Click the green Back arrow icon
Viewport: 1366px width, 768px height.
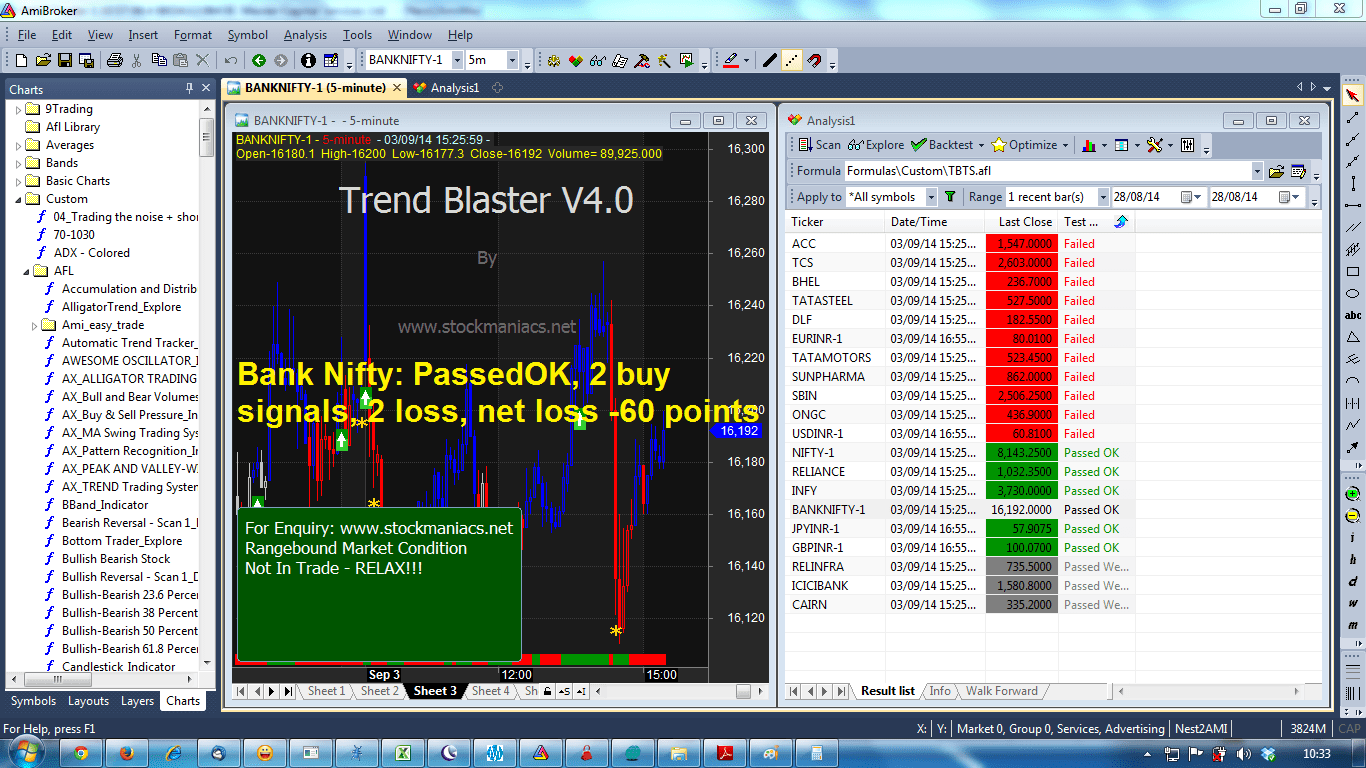pos(259,60)
